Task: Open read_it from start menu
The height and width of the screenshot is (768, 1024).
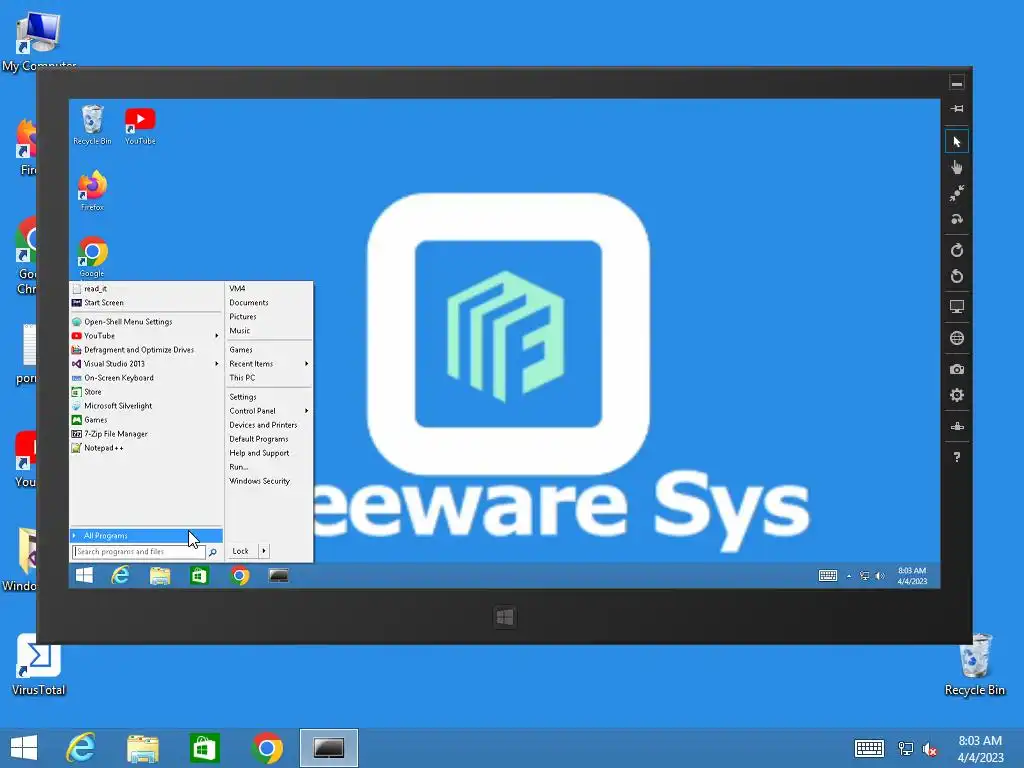Action: tap(146, 289)
